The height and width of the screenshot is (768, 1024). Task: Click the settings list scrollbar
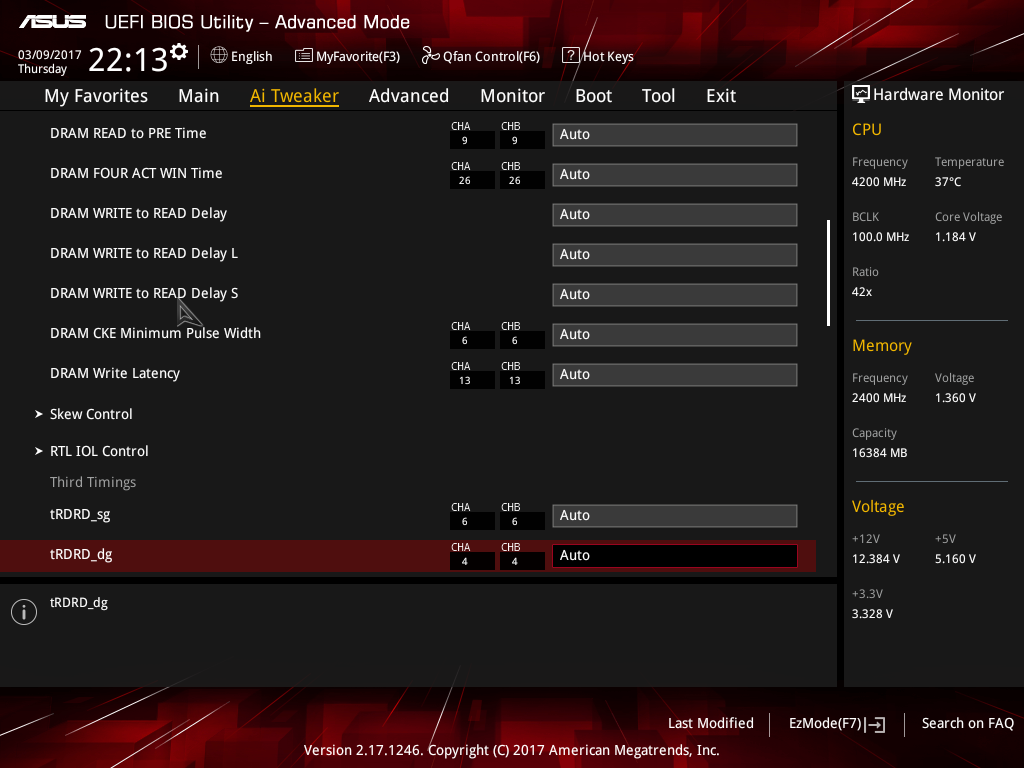[828, 273]
